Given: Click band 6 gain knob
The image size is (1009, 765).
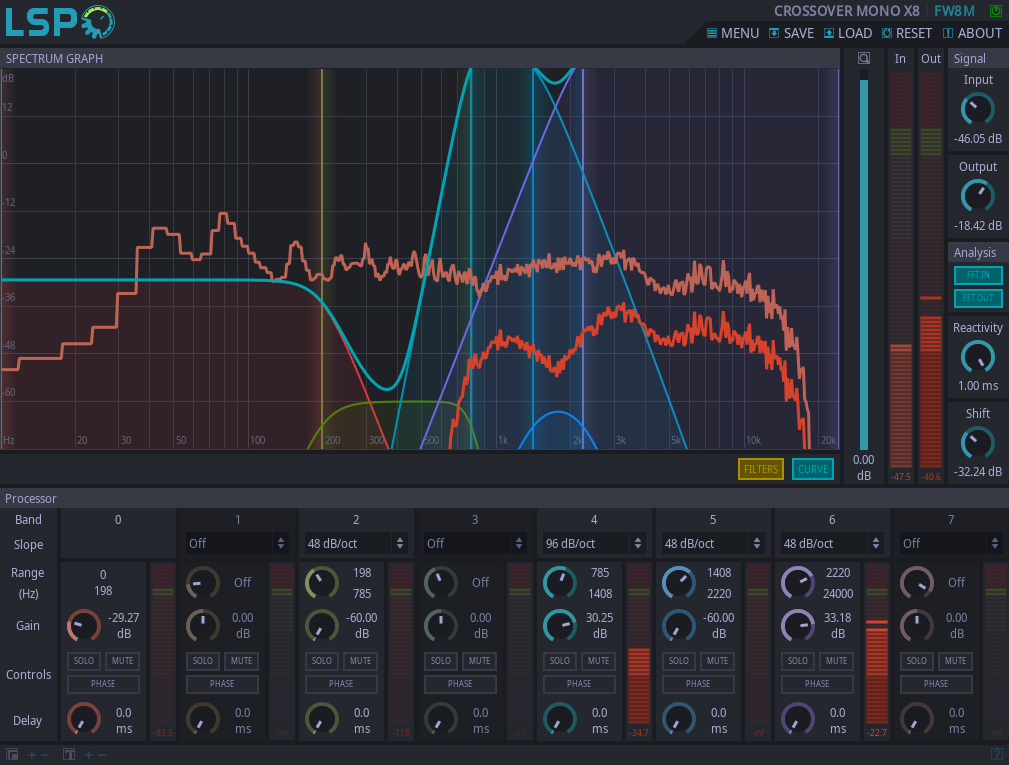Looking at the screenshot, I should pos(798,625).
